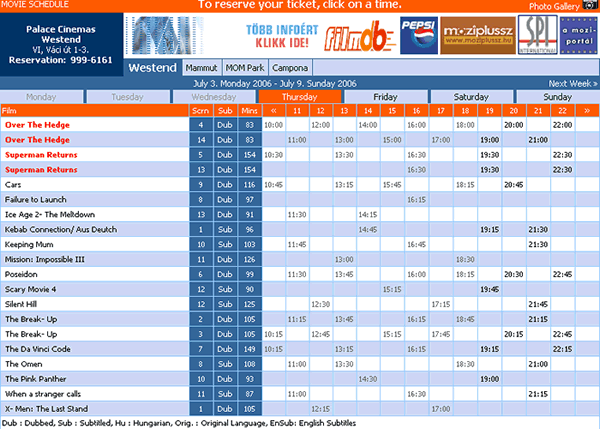Reserve The Break- Up 20:15 showtime
The image size is (600, 429).
pos(514,334)
